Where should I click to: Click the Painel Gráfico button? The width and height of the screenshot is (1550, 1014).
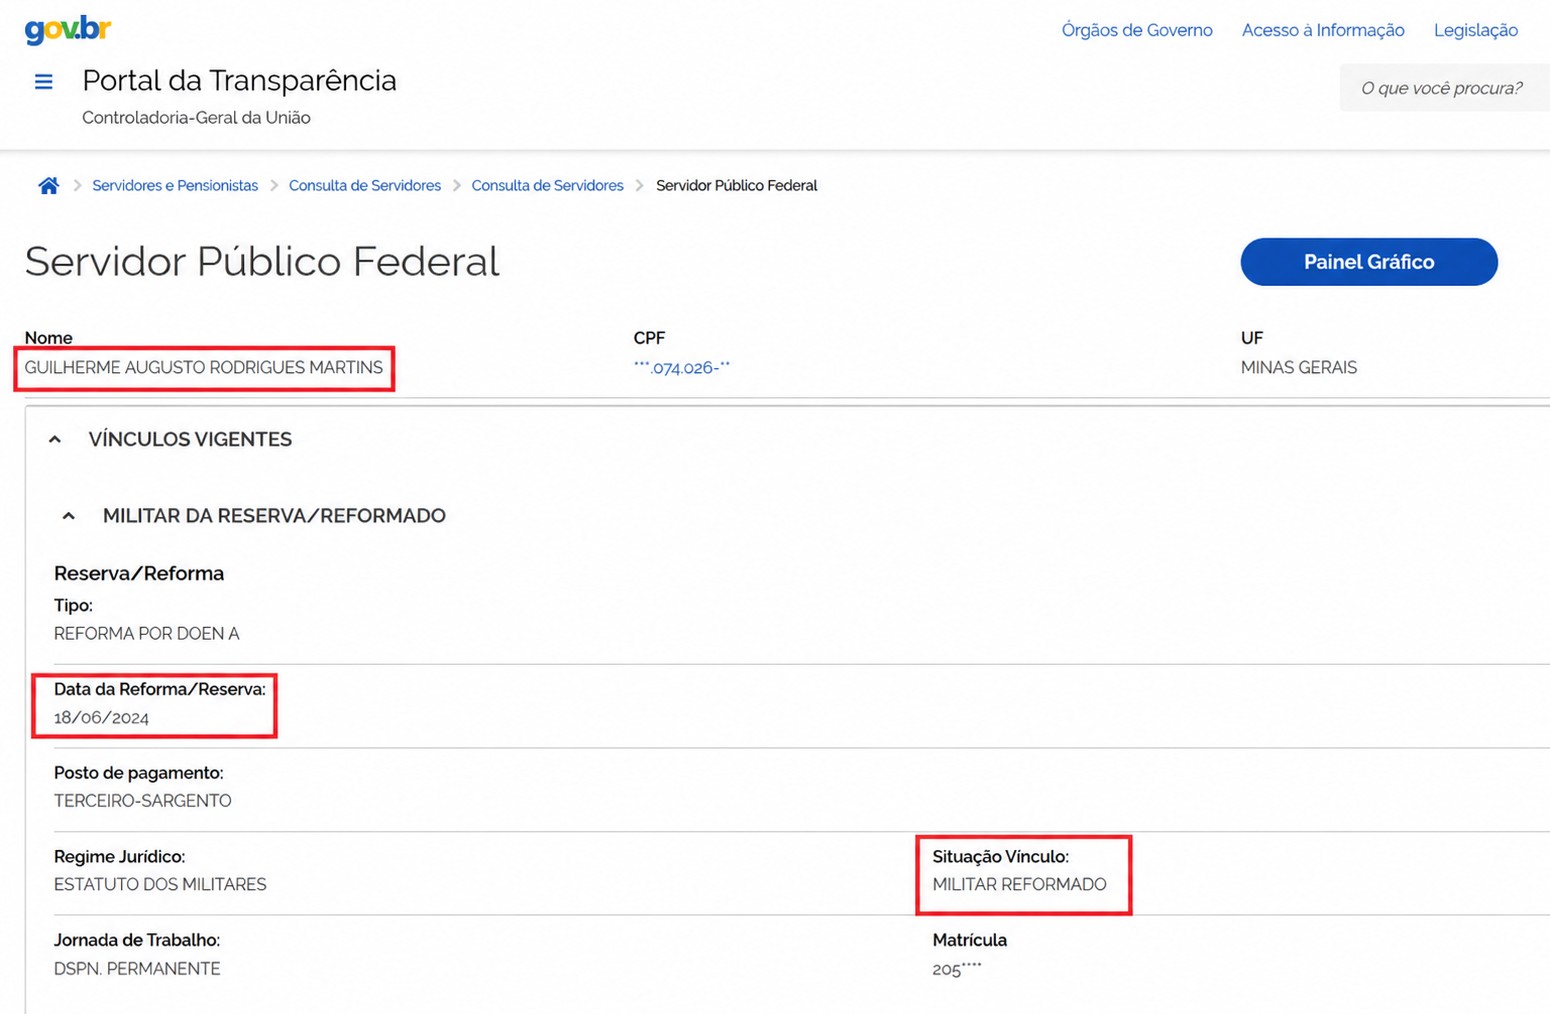(1369, 262)
